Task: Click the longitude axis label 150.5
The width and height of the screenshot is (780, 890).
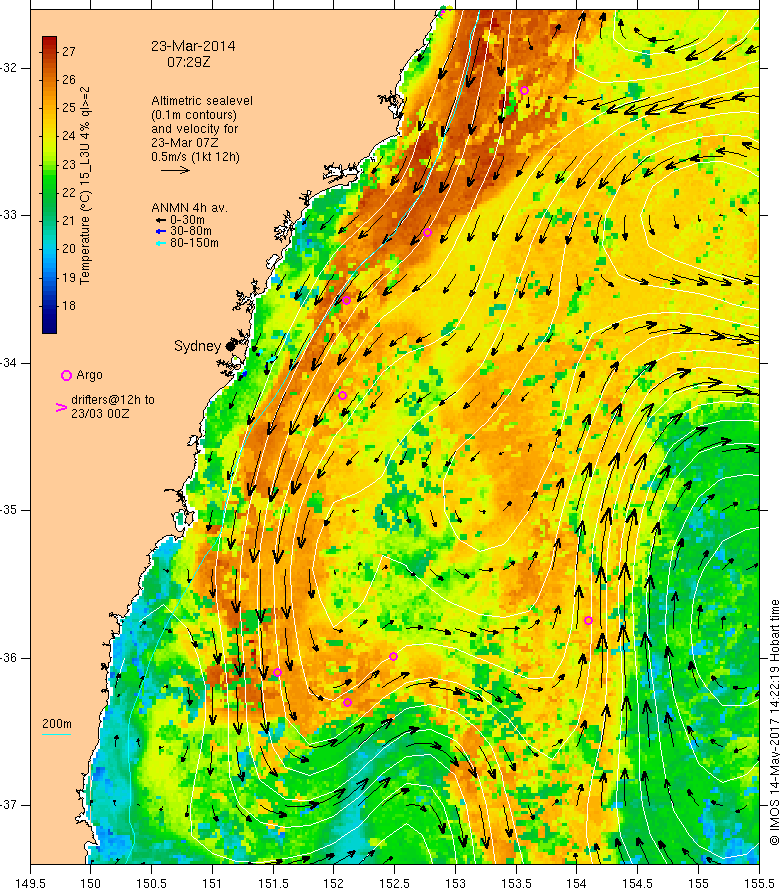Action: click(152, 883)
